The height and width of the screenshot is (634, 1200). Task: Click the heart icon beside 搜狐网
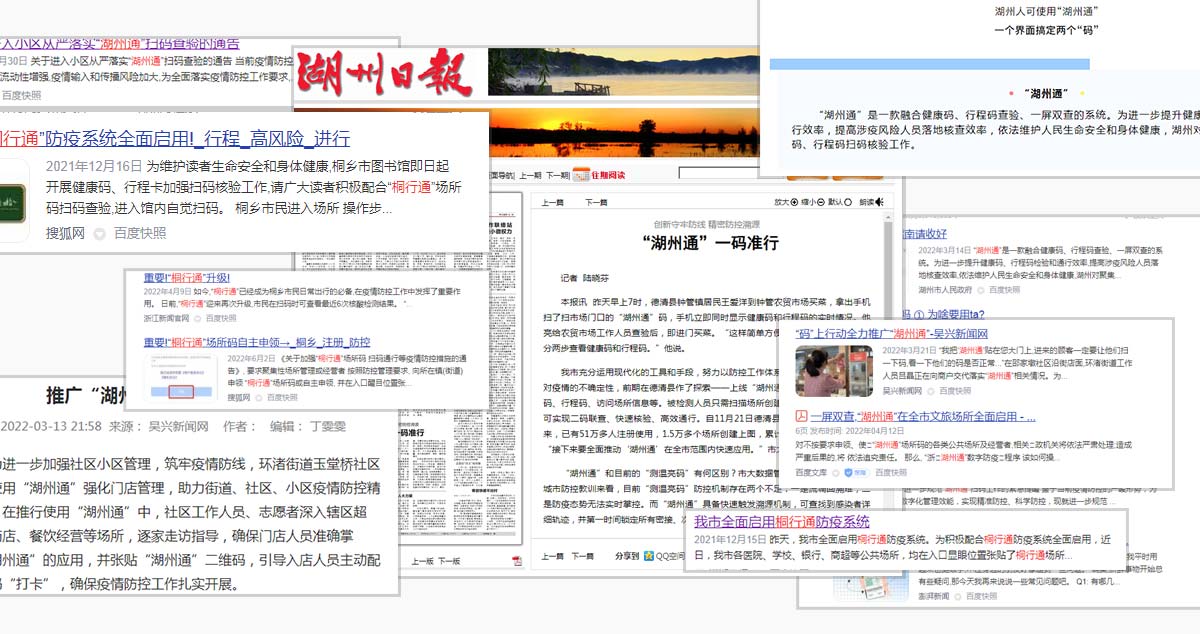[x=99, y=233]
